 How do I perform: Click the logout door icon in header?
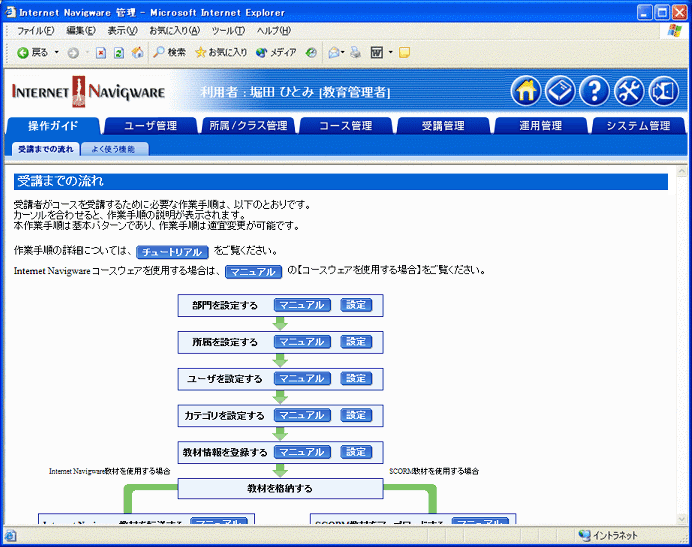664,91
